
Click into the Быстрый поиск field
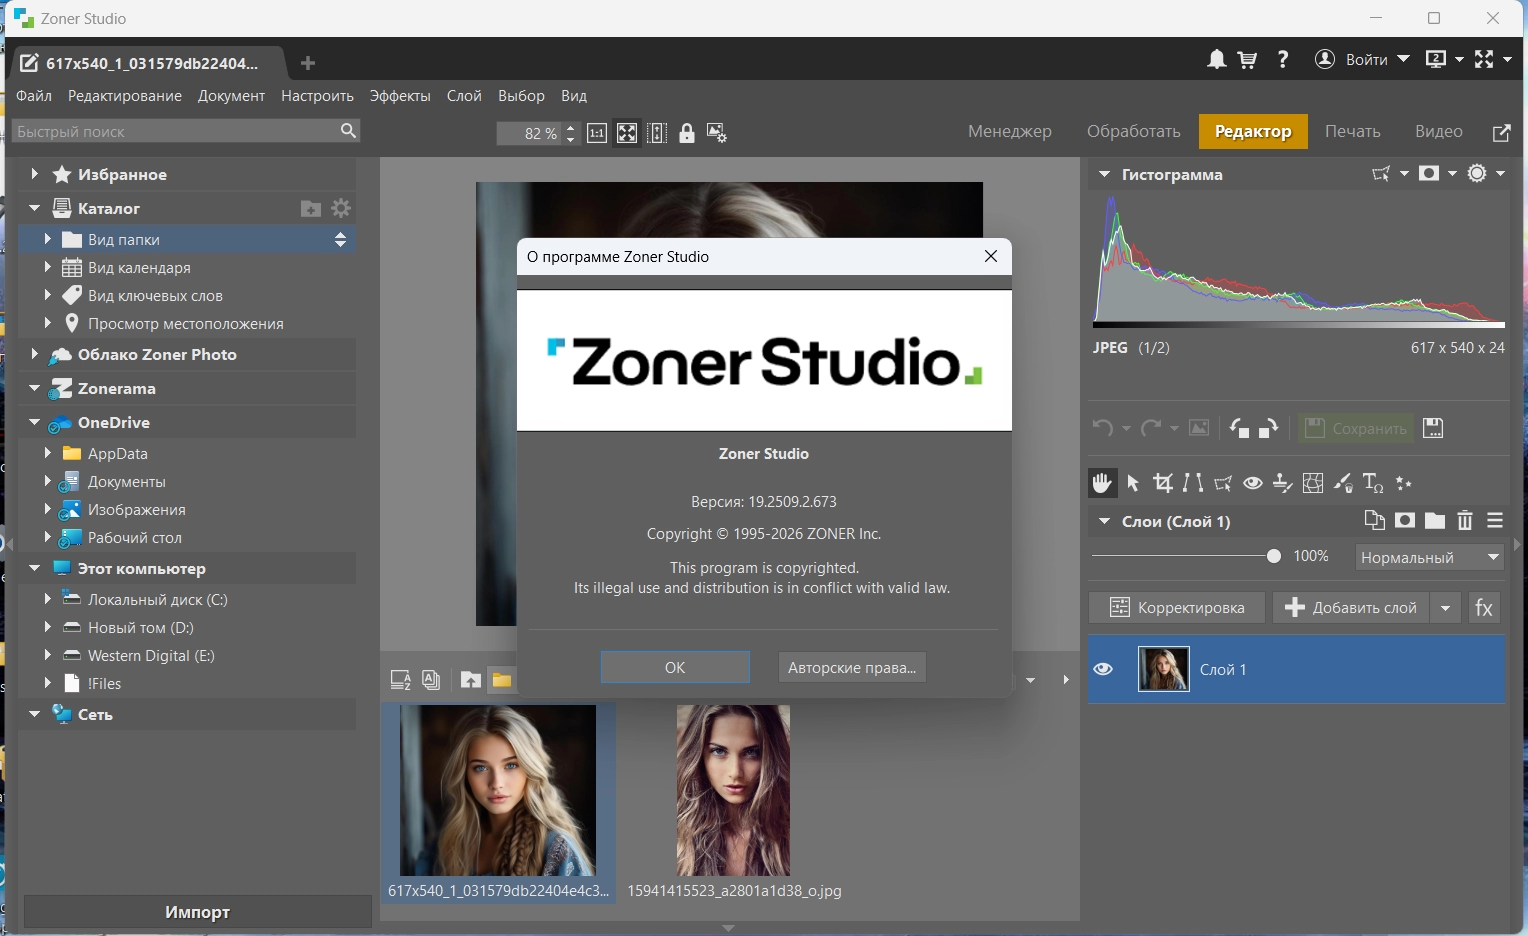pos(186,131)
